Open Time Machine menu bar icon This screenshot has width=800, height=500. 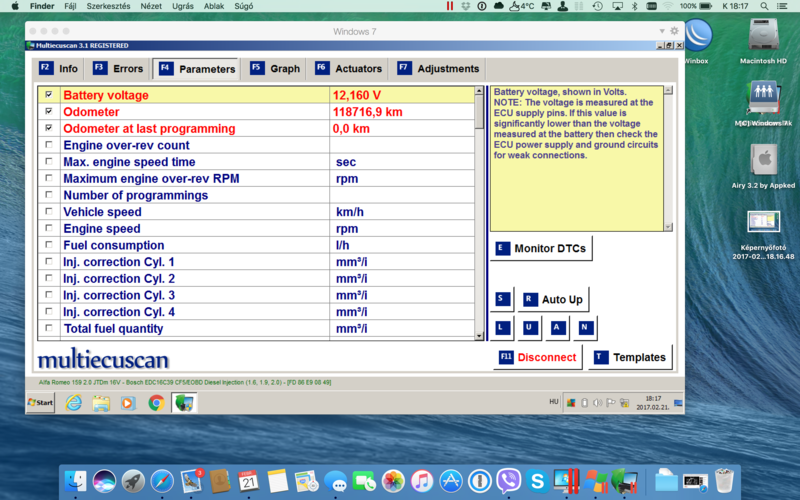pos(597,6)
